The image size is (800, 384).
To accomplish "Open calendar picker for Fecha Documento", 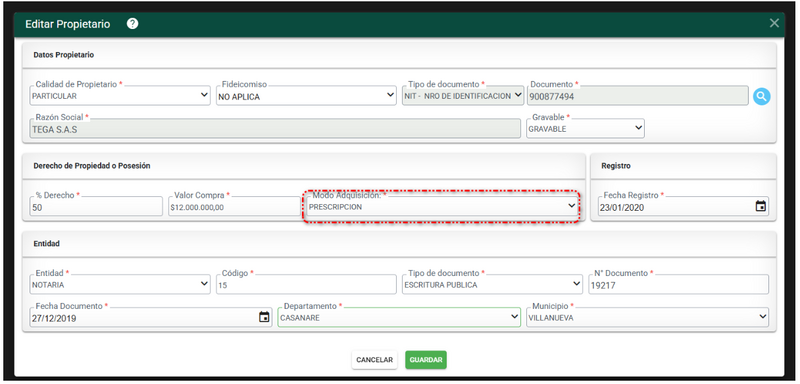I will (x=264, y=317).
